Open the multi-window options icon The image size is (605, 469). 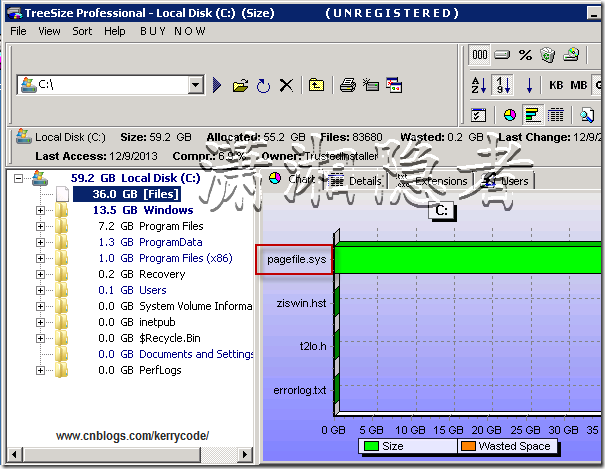(394, 85)
